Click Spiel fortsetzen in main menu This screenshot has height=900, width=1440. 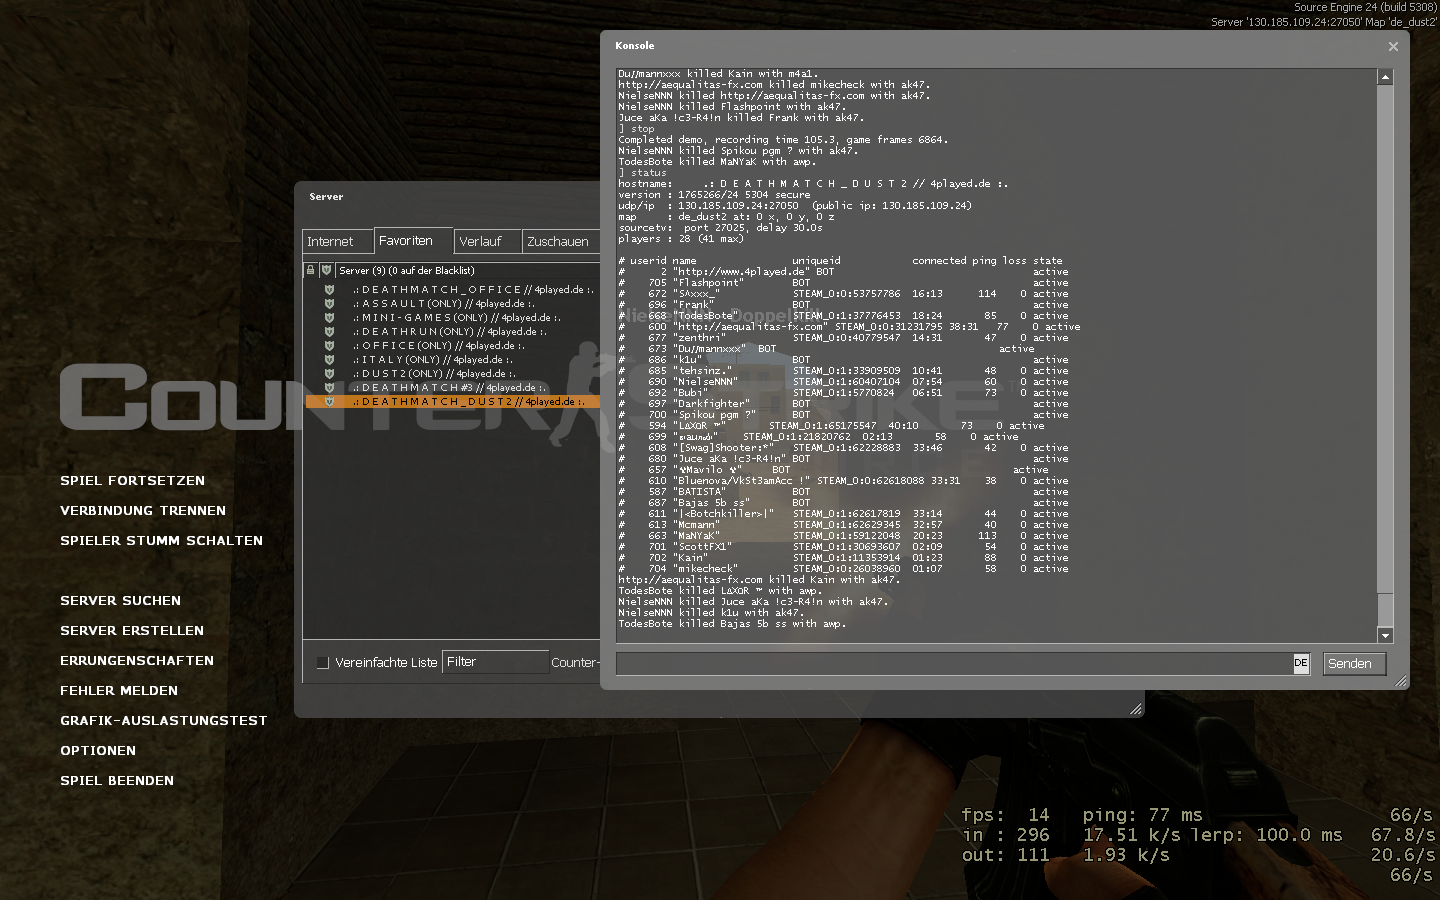pos(132,481)
